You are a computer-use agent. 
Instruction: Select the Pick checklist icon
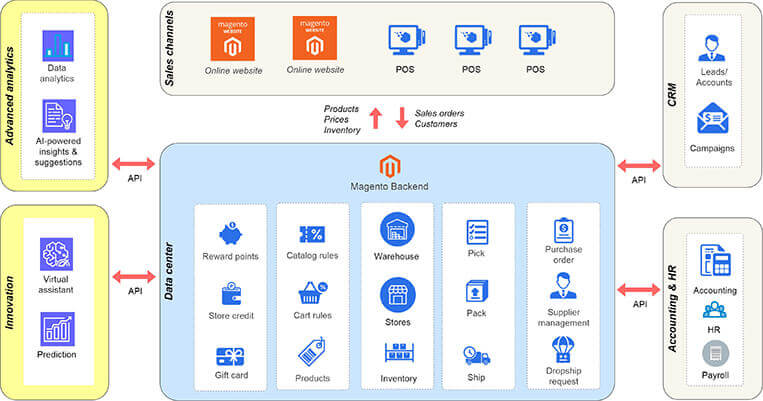477,232
